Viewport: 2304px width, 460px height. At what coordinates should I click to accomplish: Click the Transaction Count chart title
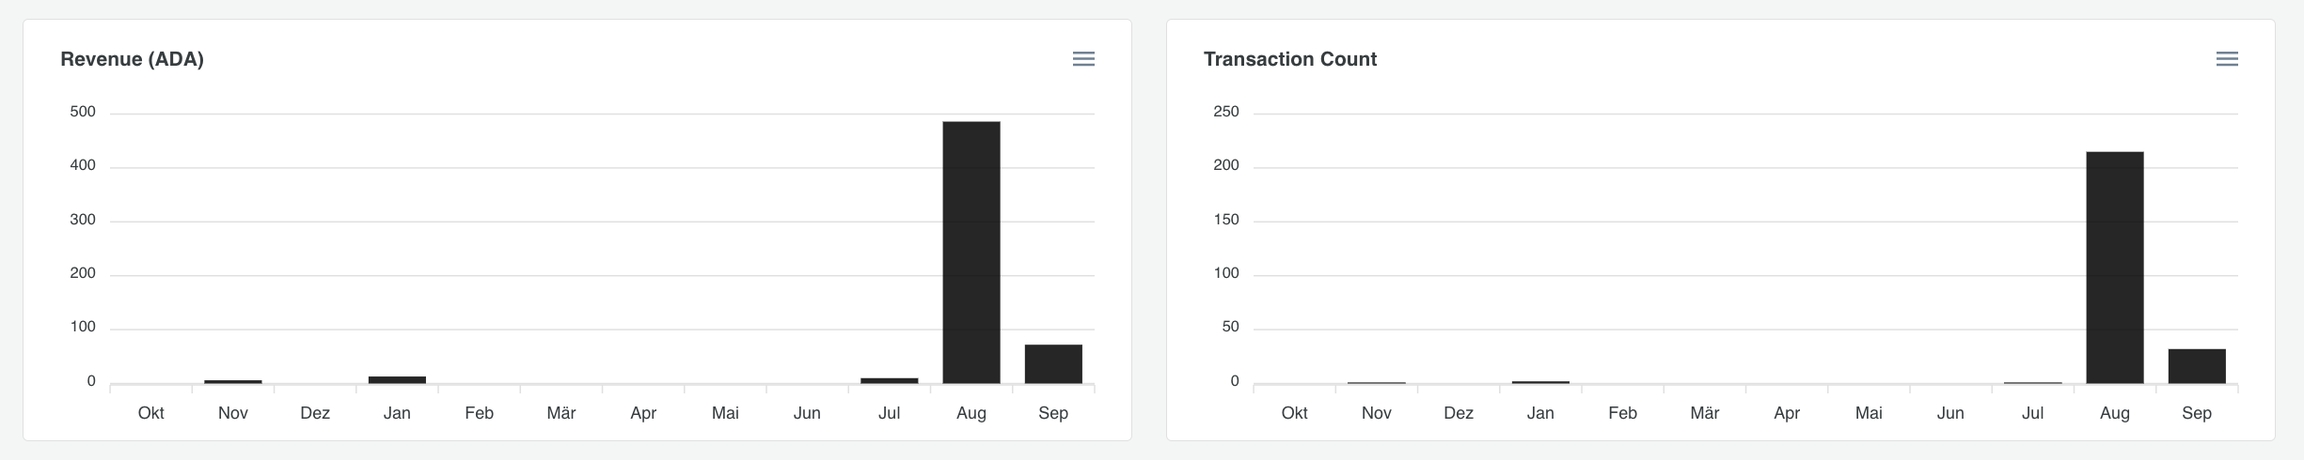pyautogui.click(x=1289, y=59)
